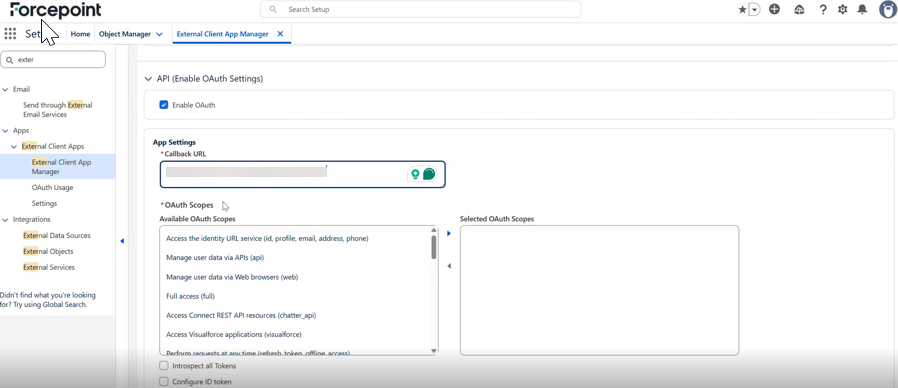Open External Services in the sidebar
The height and width of the screenshot is (388, 898).
point(49,268)
